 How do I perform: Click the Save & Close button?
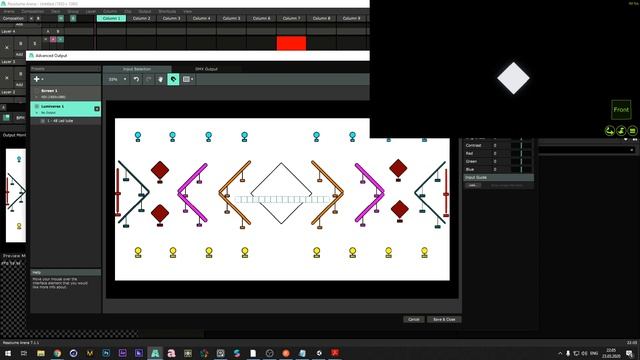point(444,319)
